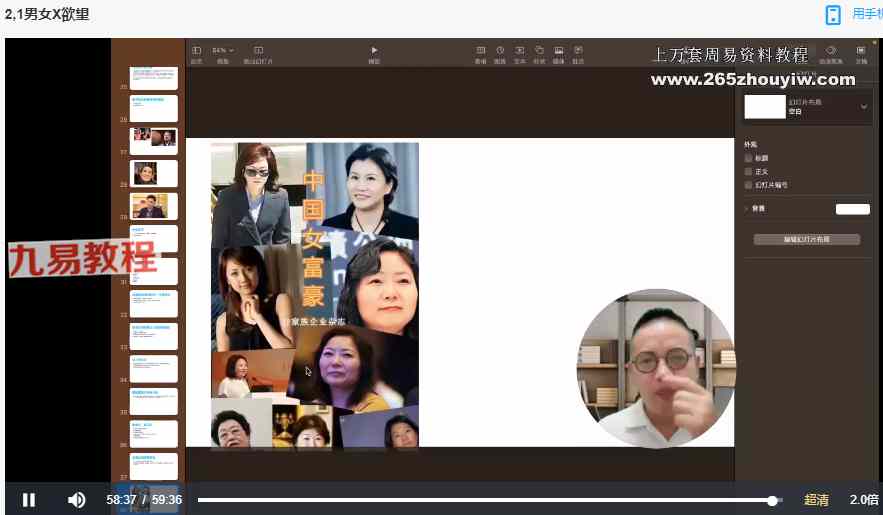Toggle the 幻灯片编号 slide number checkbox
This screenshot has height=515, width=883.
749,185
